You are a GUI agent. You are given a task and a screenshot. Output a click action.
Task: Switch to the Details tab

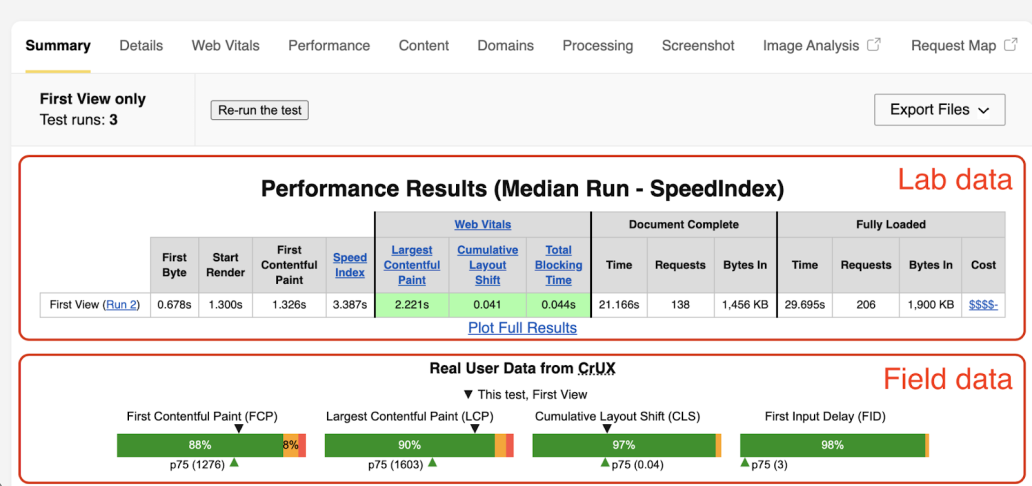141,45
